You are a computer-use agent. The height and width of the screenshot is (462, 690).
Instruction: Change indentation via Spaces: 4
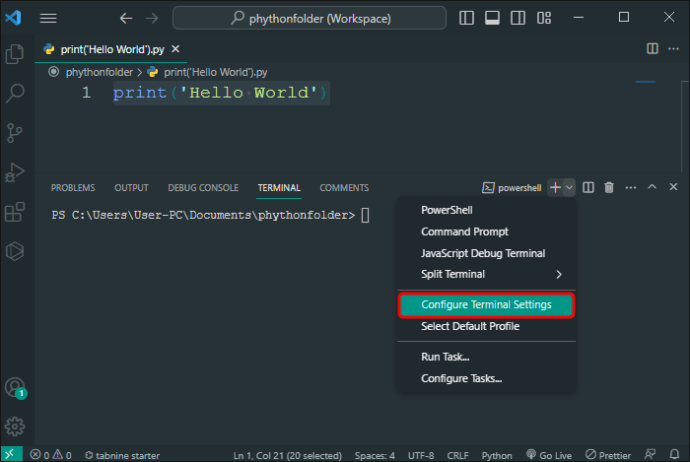tap(375, 455)
